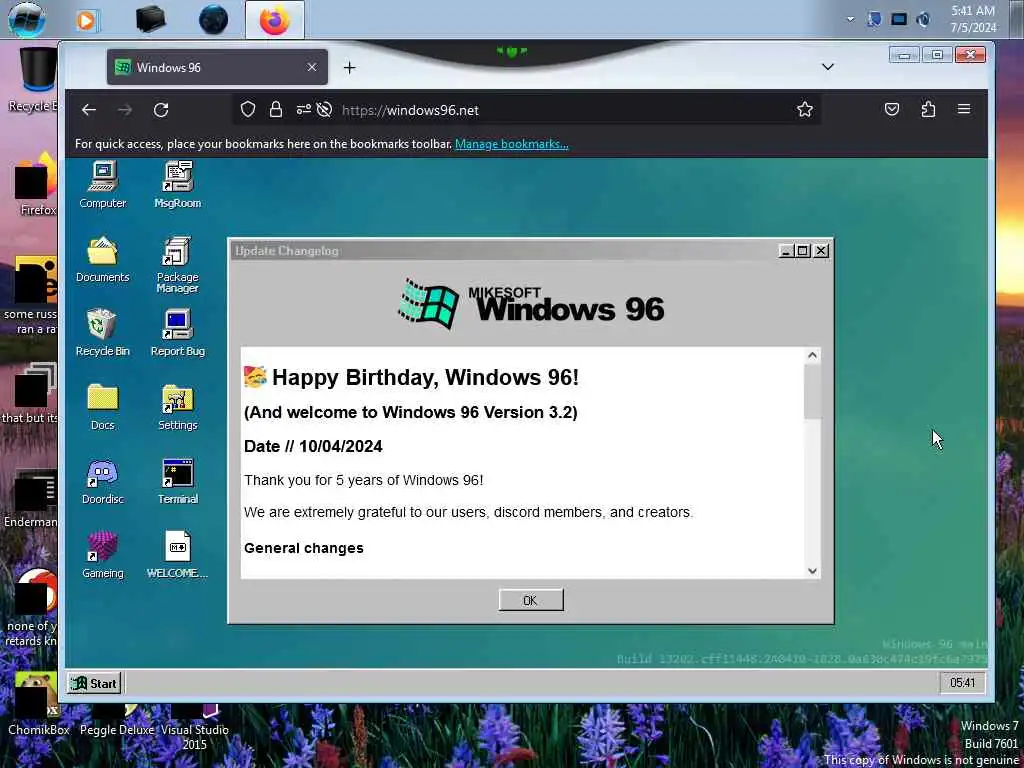
Task: Launch the Terminal shortcut
Action: point(178,481)
